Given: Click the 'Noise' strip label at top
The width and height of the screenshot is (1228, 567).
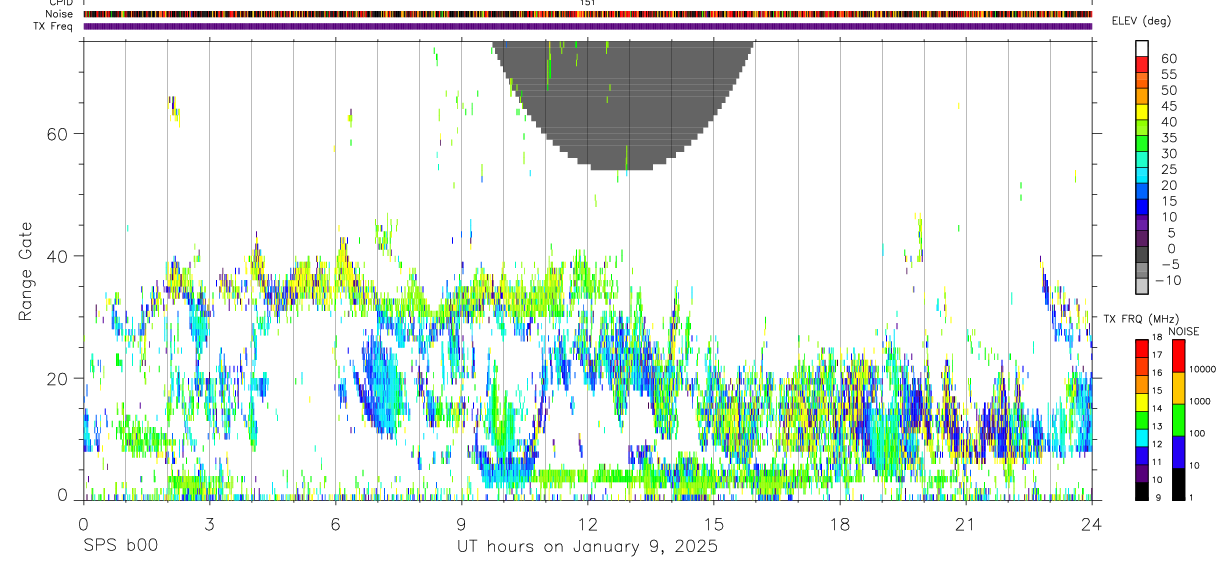Looking at the screenshot, I should pos(60,14).
